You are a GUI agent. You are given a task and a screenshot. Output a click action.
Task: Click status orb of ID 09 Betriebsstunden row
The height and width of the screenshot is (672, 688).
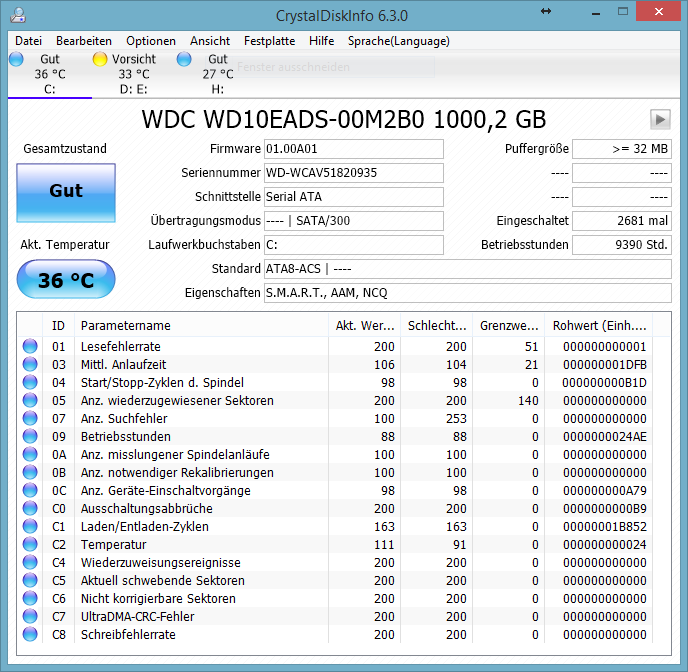pos(30,436)
